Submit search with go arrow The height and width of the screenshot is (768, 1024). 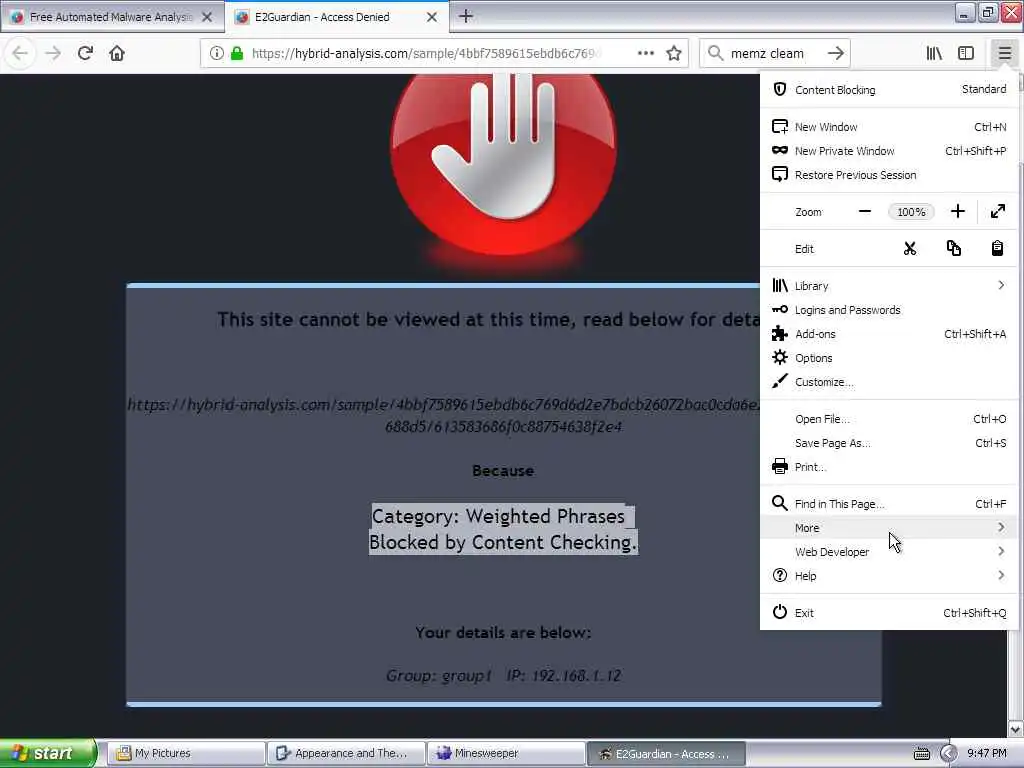point(835,53)
